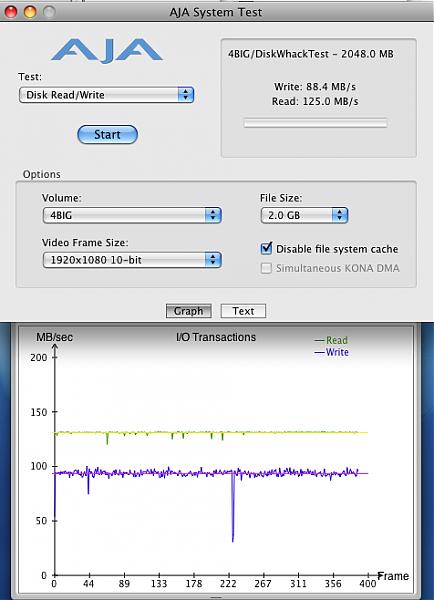Image resolution: width=434 pixels, height=600 pixels.
Task: Click the Video Frame Size: label
Action: [85, 243]
